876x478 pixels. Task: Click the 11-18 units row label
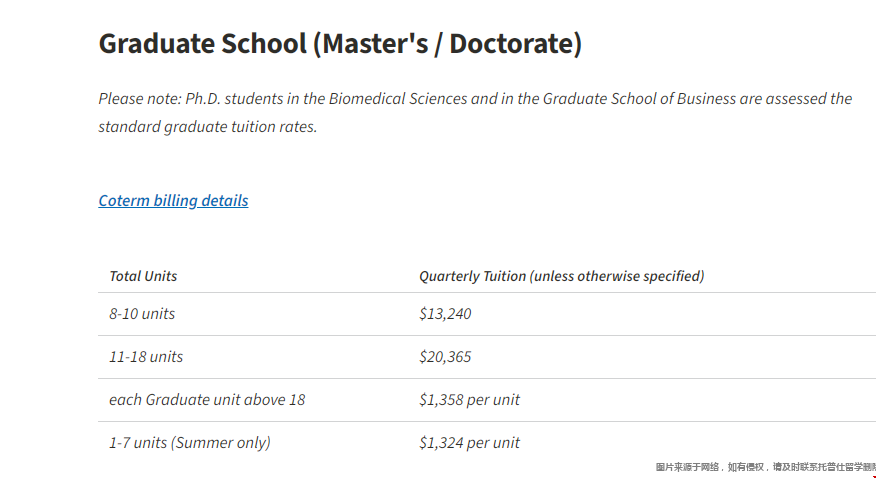146,356
